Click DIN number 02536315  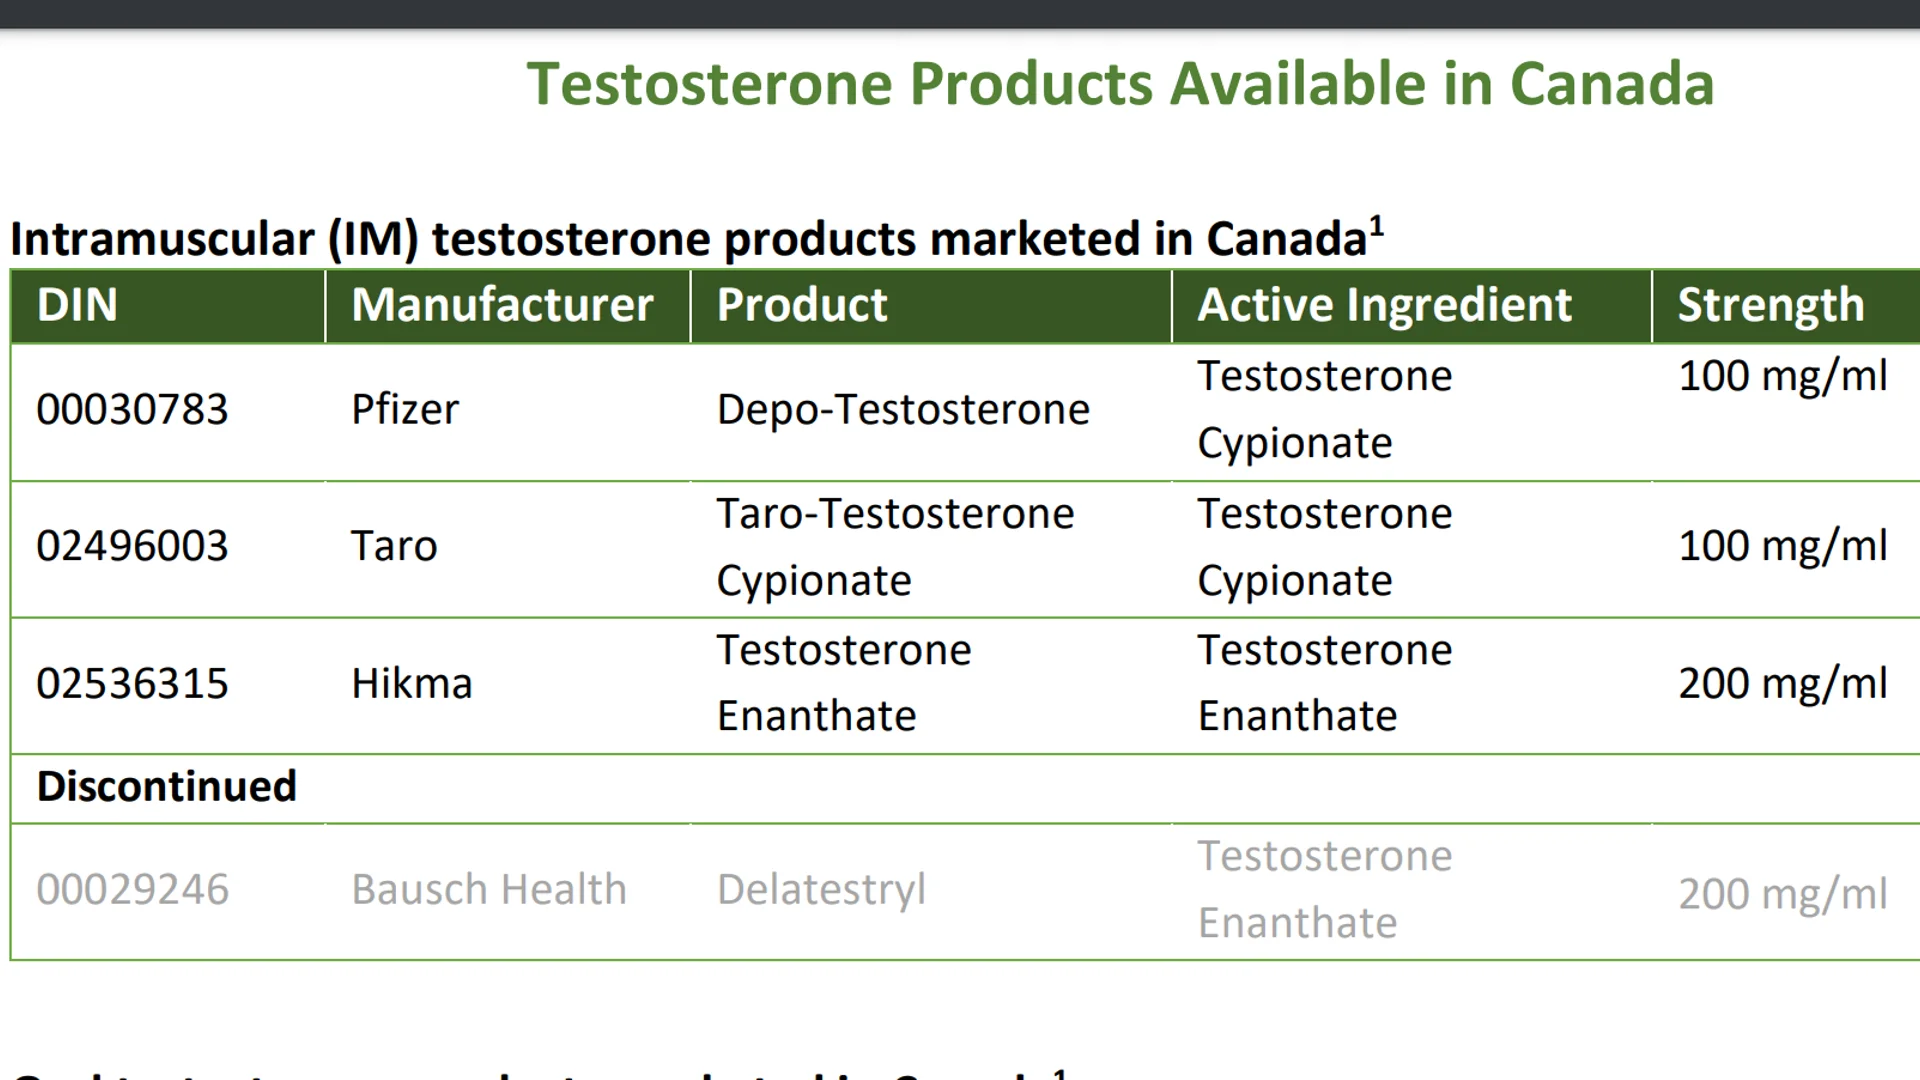click(132, 684)
